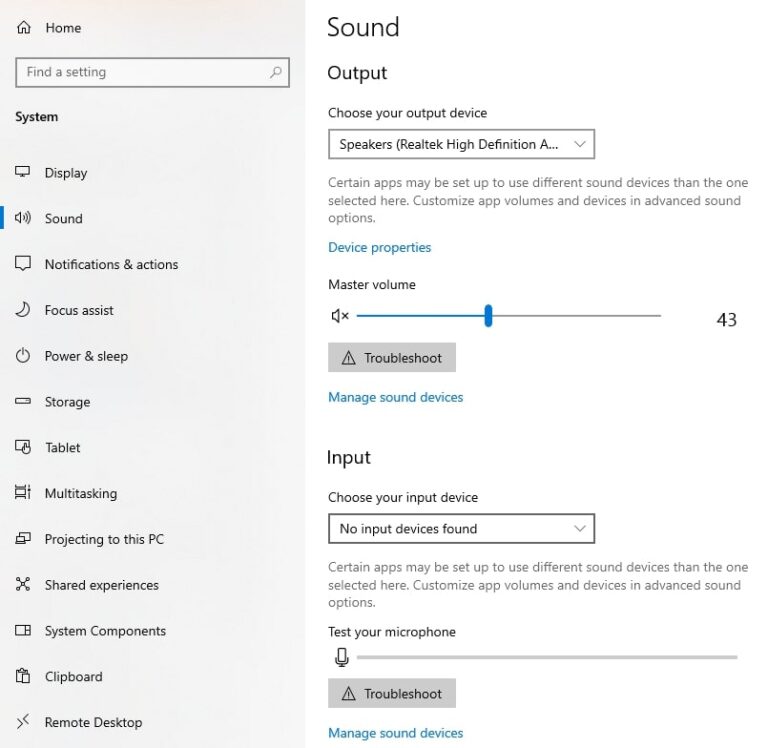Click Troubleshoot button under Master volume
768x748 pixels.
tap(392, 358)
